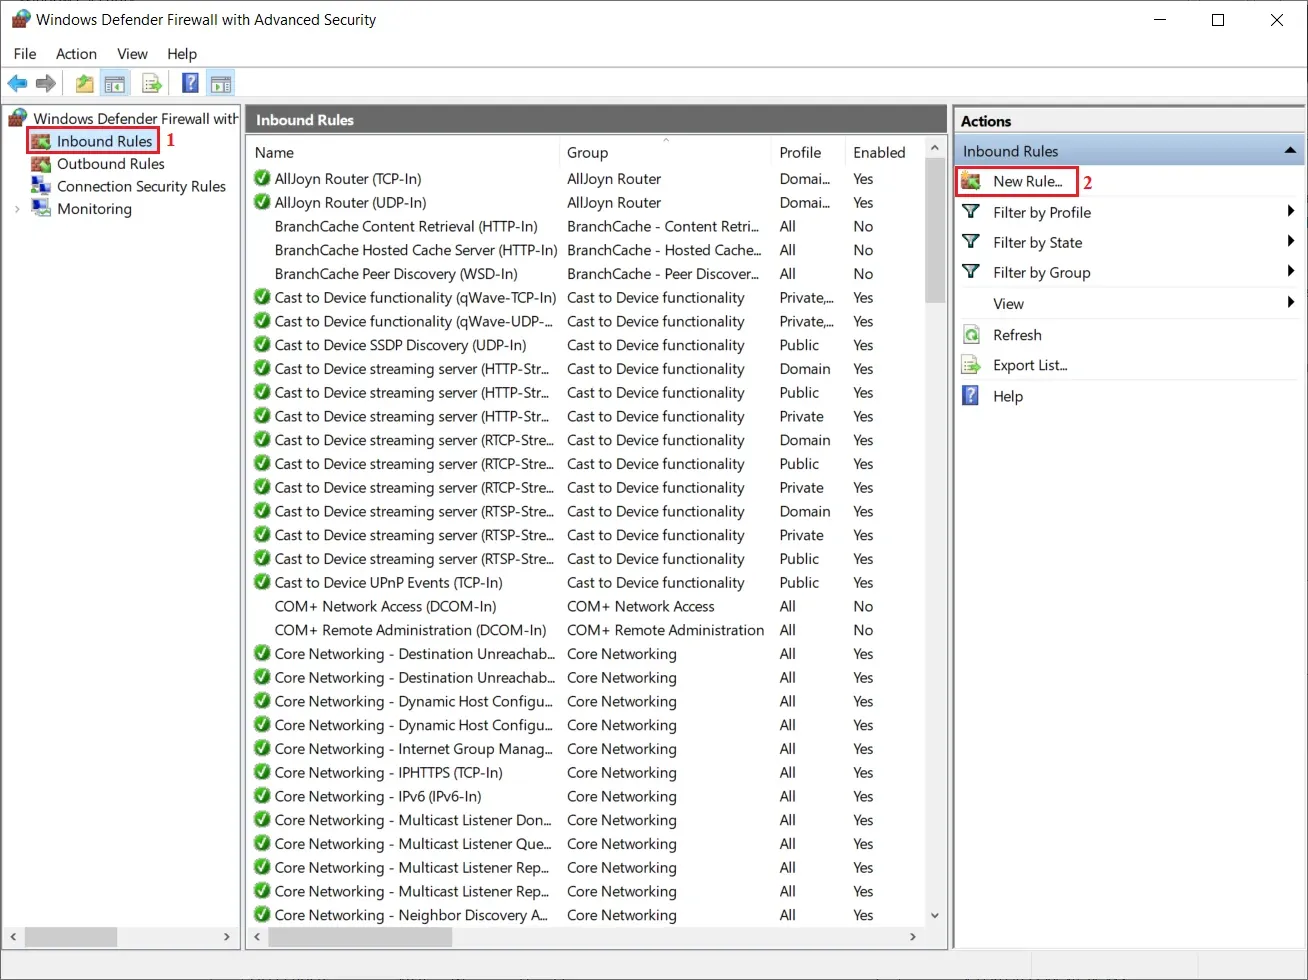Viewport: 1308px width, 980px height.
Task: Click the folder Up One Level icon
Action: [85, 84]
